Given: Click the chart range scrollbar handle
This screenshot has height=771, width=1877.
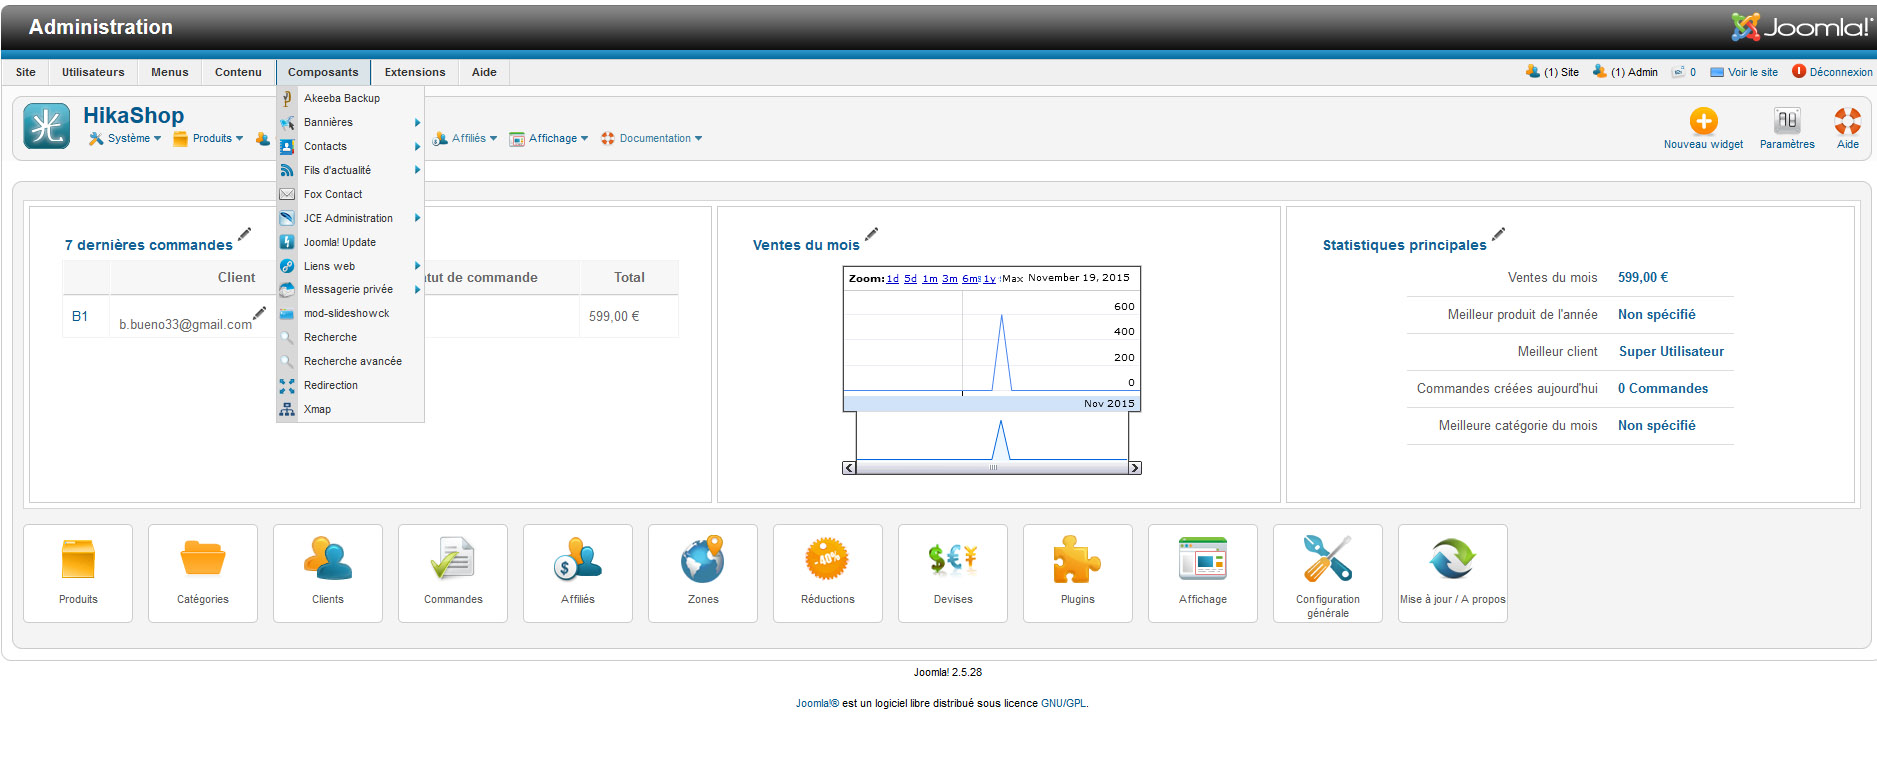Looking at the screenshot, I should [993, 468].
